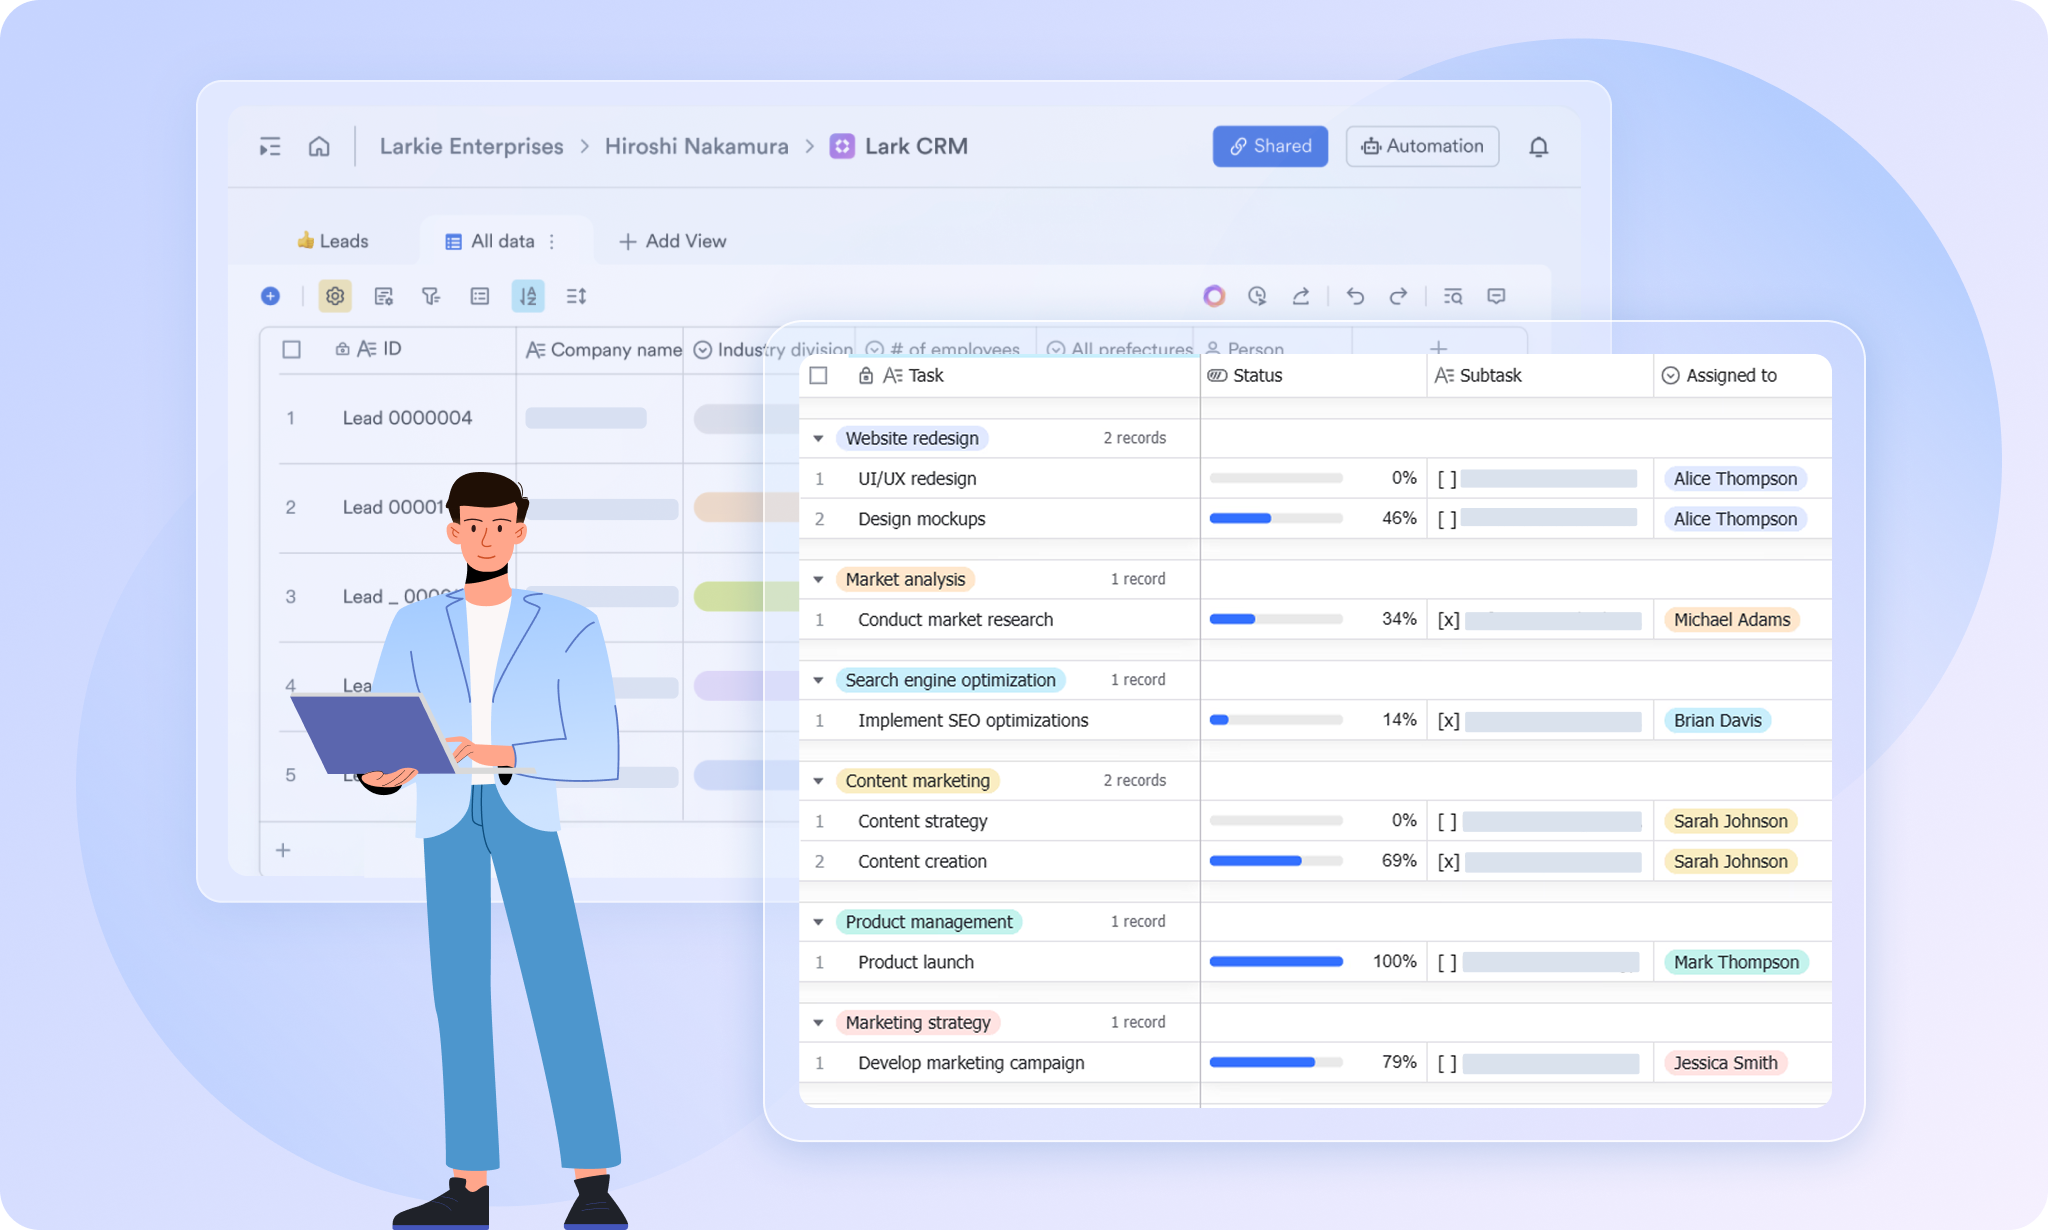2048x1230 pixels.
Task: Click the Shared button
Action: click(x=1270, y=146)
